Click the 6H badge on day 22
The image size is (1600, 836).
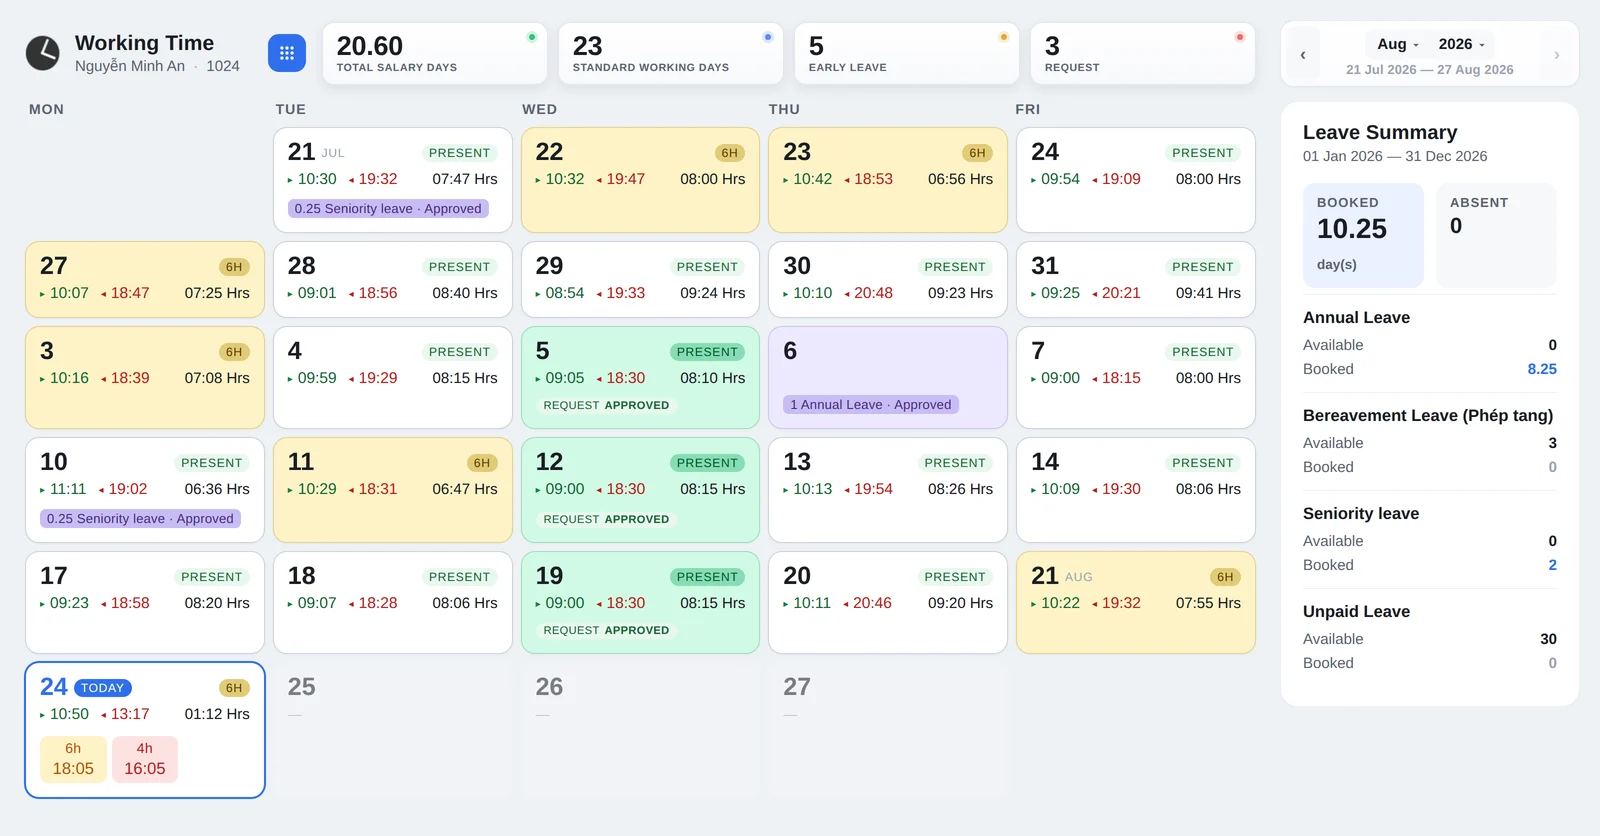click(x=730, y=153)
